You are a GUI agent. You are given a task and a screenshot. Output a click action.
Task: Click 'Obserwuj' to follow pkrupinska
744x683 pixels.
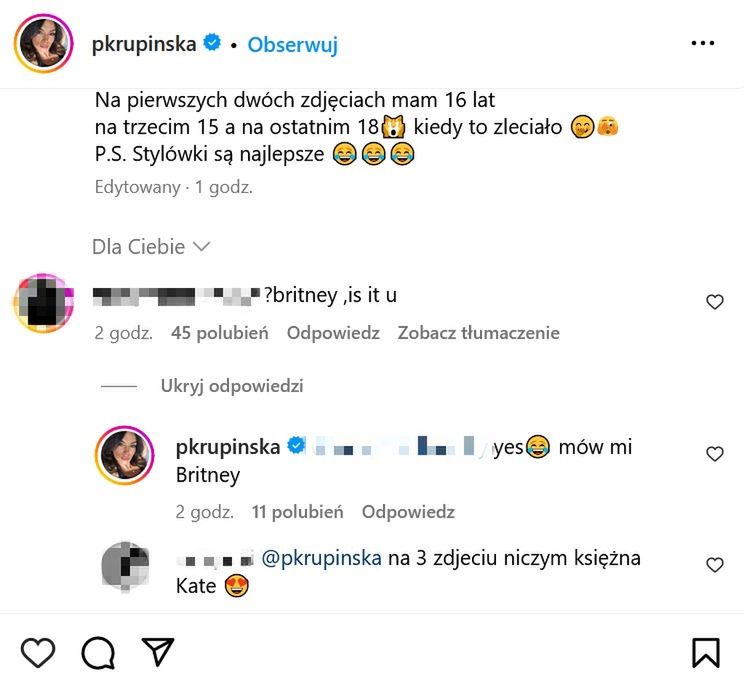pos(293,44)
